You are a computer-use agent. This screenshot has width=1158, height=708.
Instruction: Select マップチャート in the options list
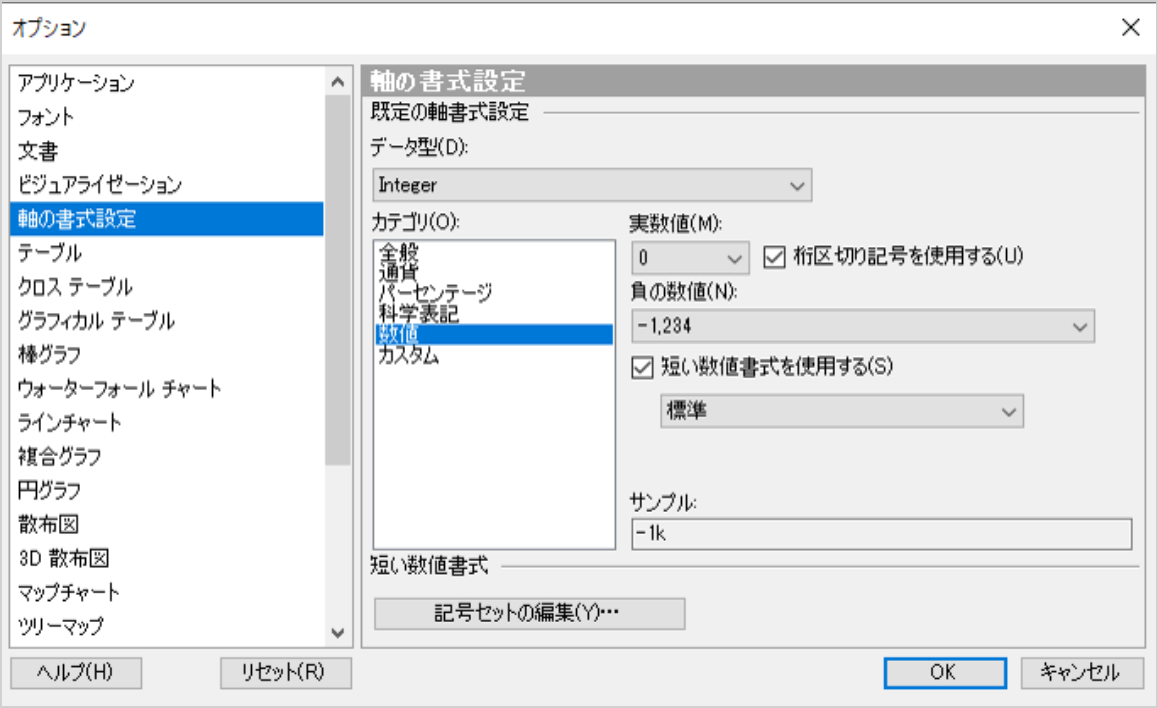pyautogui.click(x=167, y=592)
